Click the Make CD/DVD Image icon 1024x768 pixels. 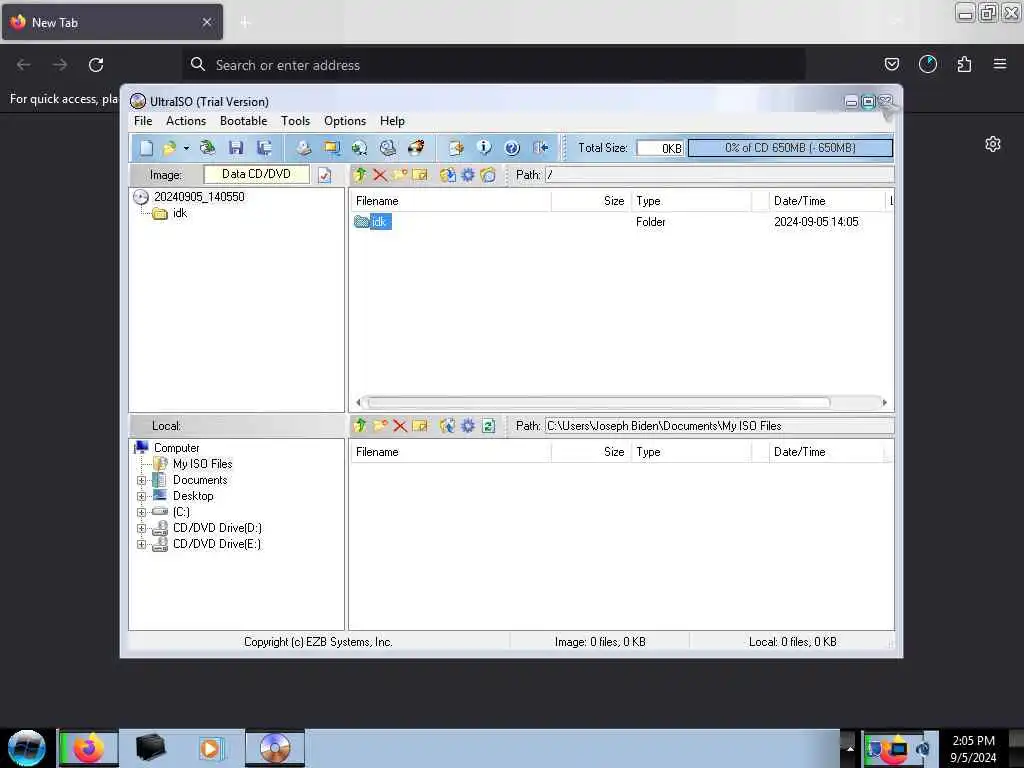(304, 148)
